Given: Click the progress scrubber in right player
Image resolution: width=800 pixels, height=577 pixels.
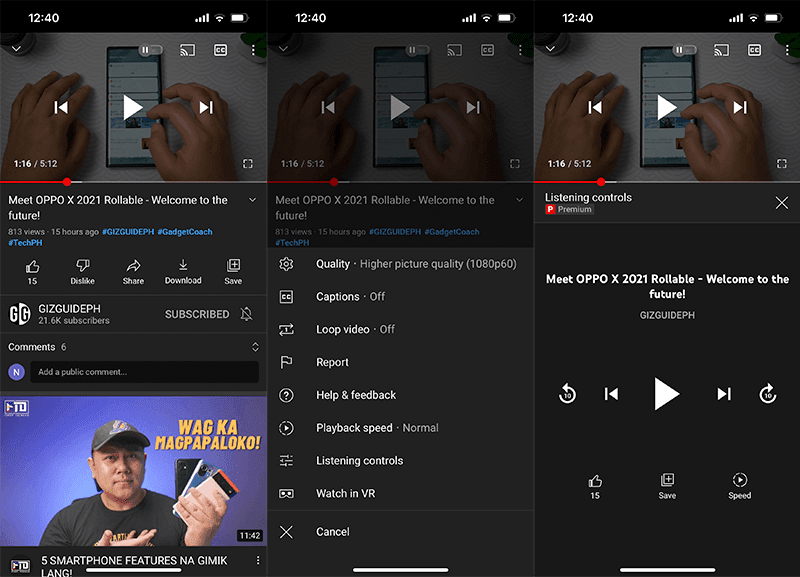Looking at the screenshot, I should click(x=601, y=182).
